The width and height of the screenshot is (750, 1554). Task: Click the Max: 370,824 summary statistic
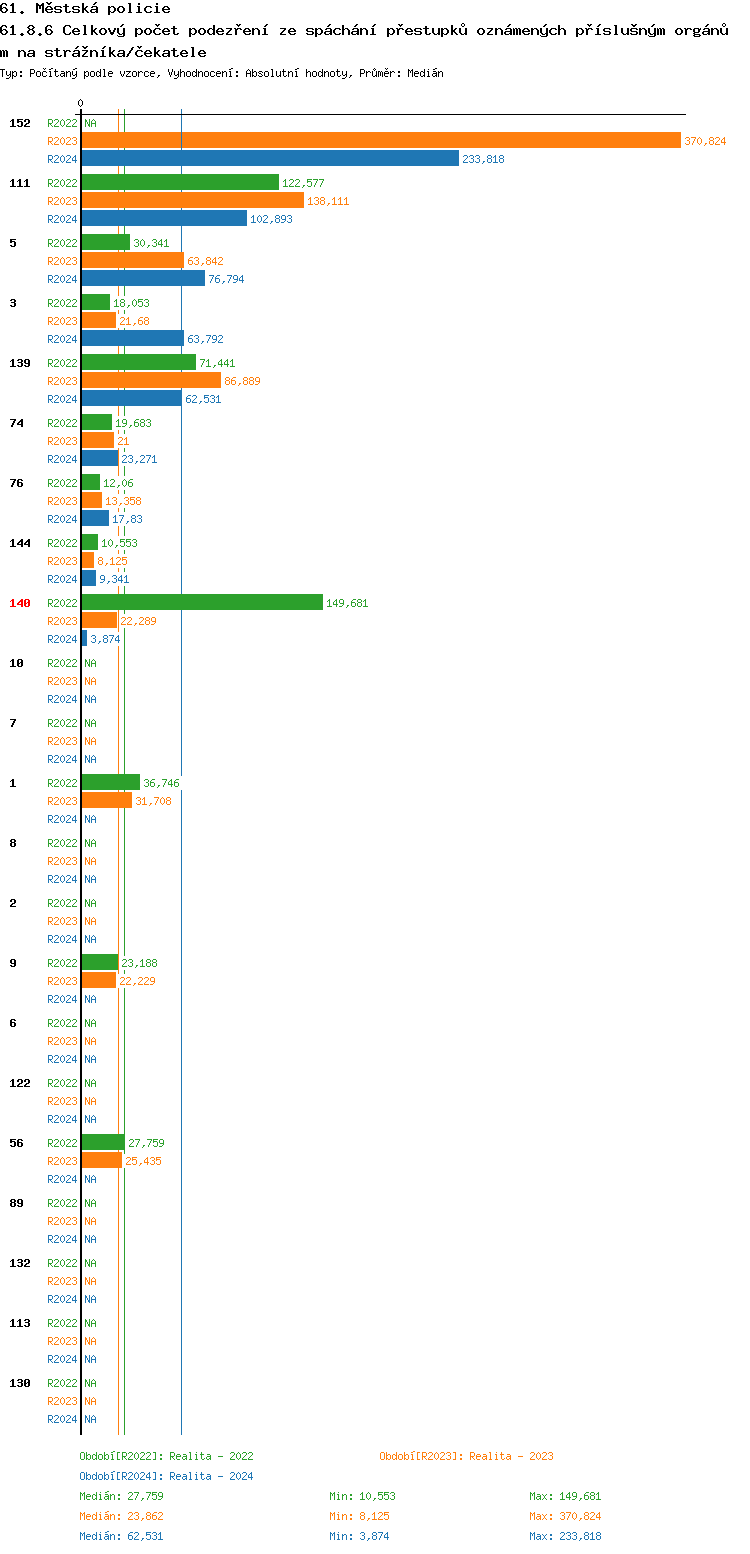pyautogui.click(x=565, y=1516)
